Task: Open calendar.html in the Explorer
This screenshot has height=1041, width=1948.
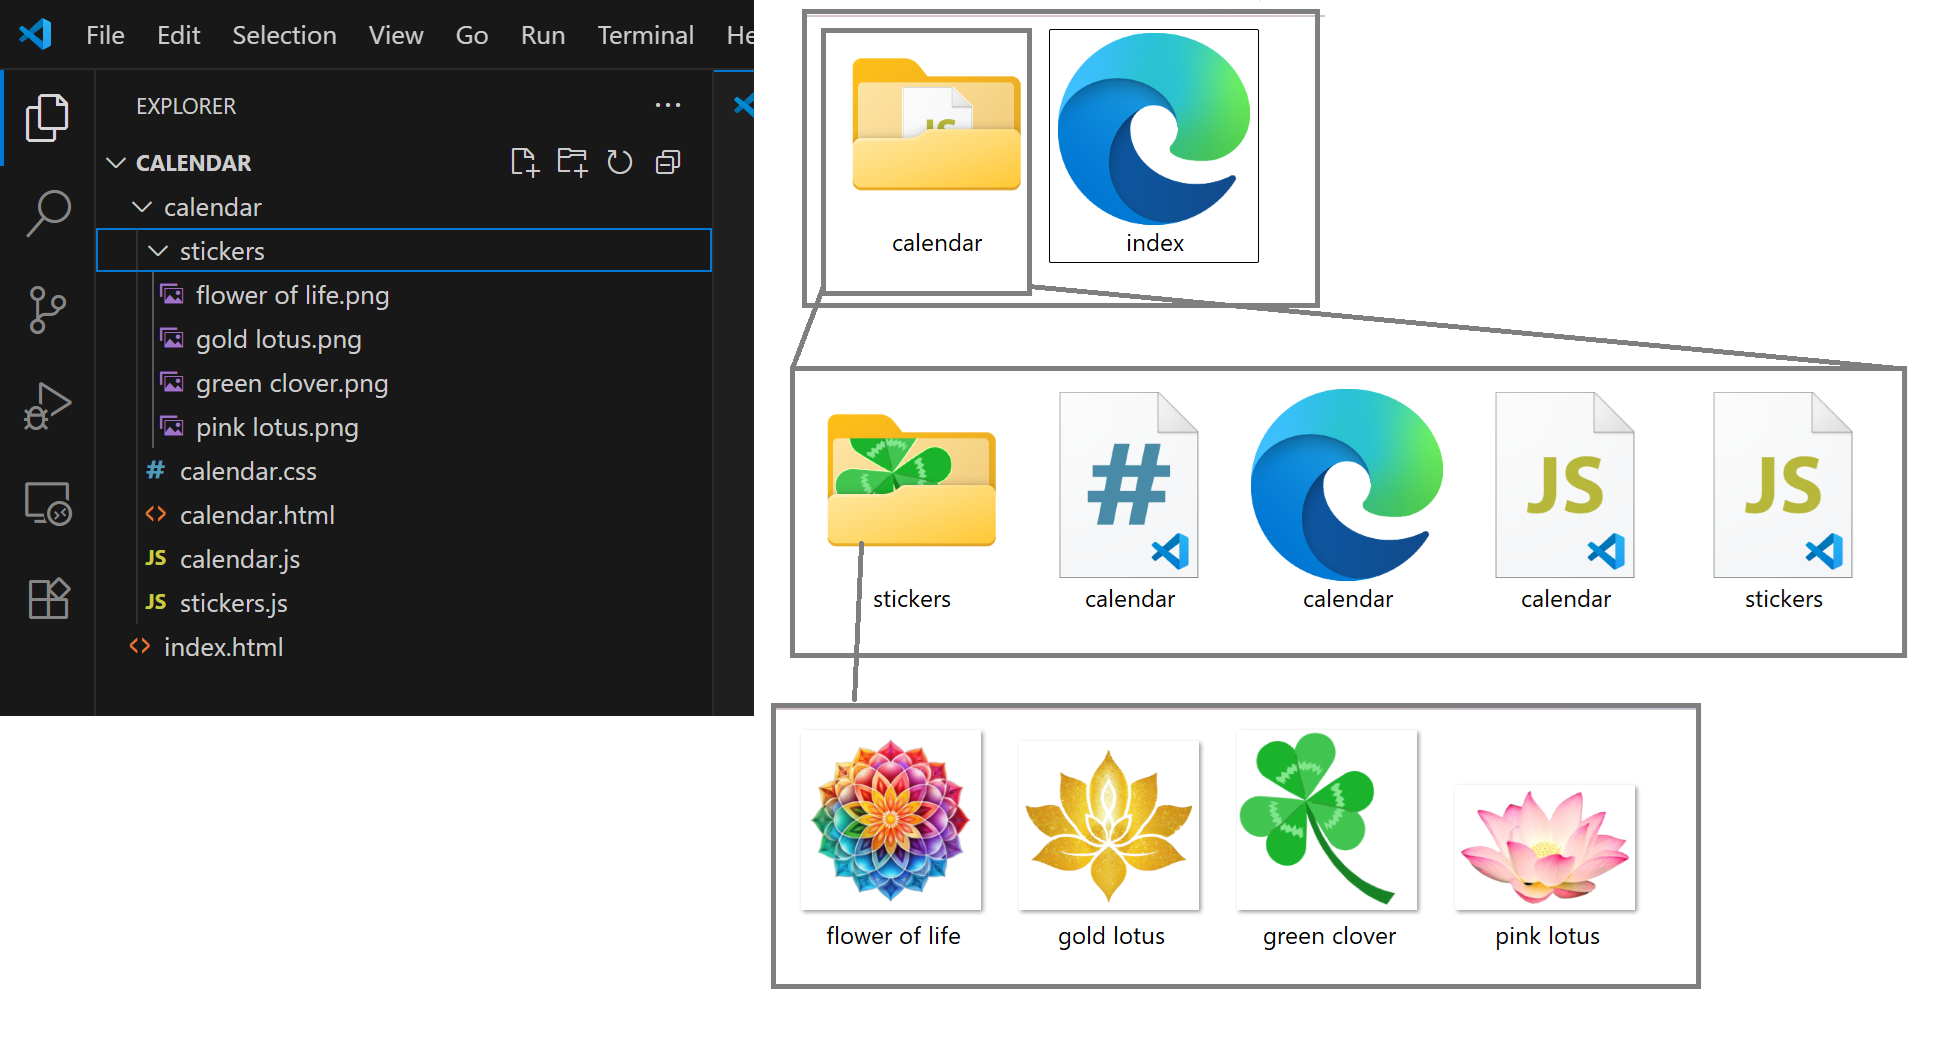Action: [x=404, y=515]
